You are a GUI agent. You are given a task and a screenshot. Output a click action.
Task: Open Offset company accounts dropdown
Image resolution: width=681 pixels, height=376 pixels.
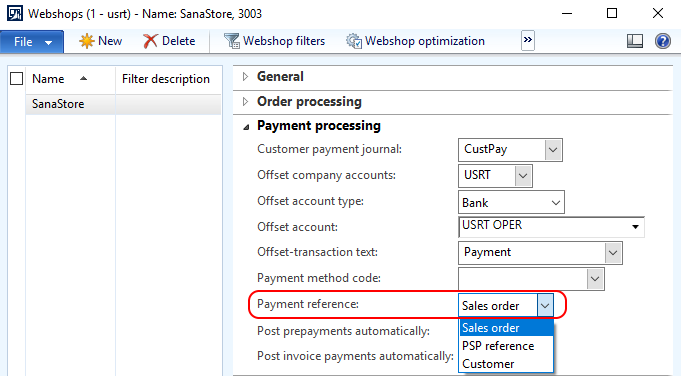click(523, 176)
